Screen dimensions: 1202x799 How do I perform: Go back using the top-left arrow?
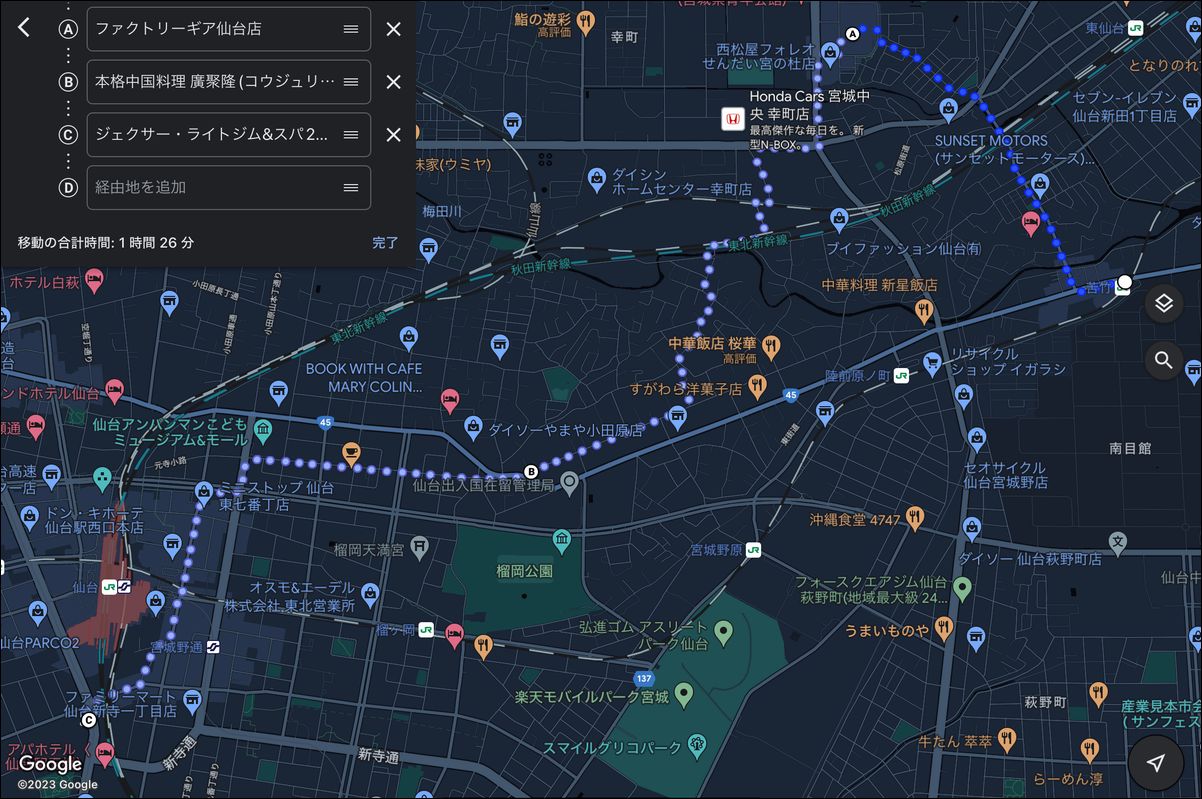[x=24, y=28]
